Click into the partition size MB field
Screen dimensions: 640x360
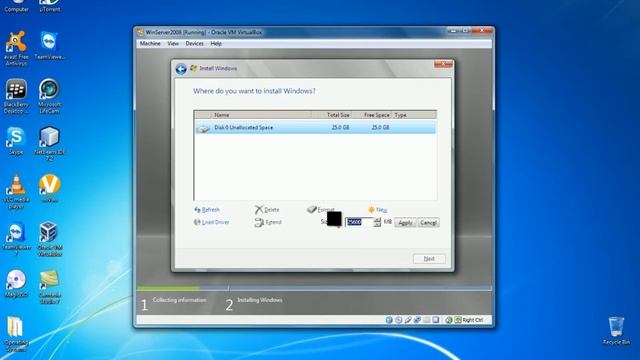[359, 222]
